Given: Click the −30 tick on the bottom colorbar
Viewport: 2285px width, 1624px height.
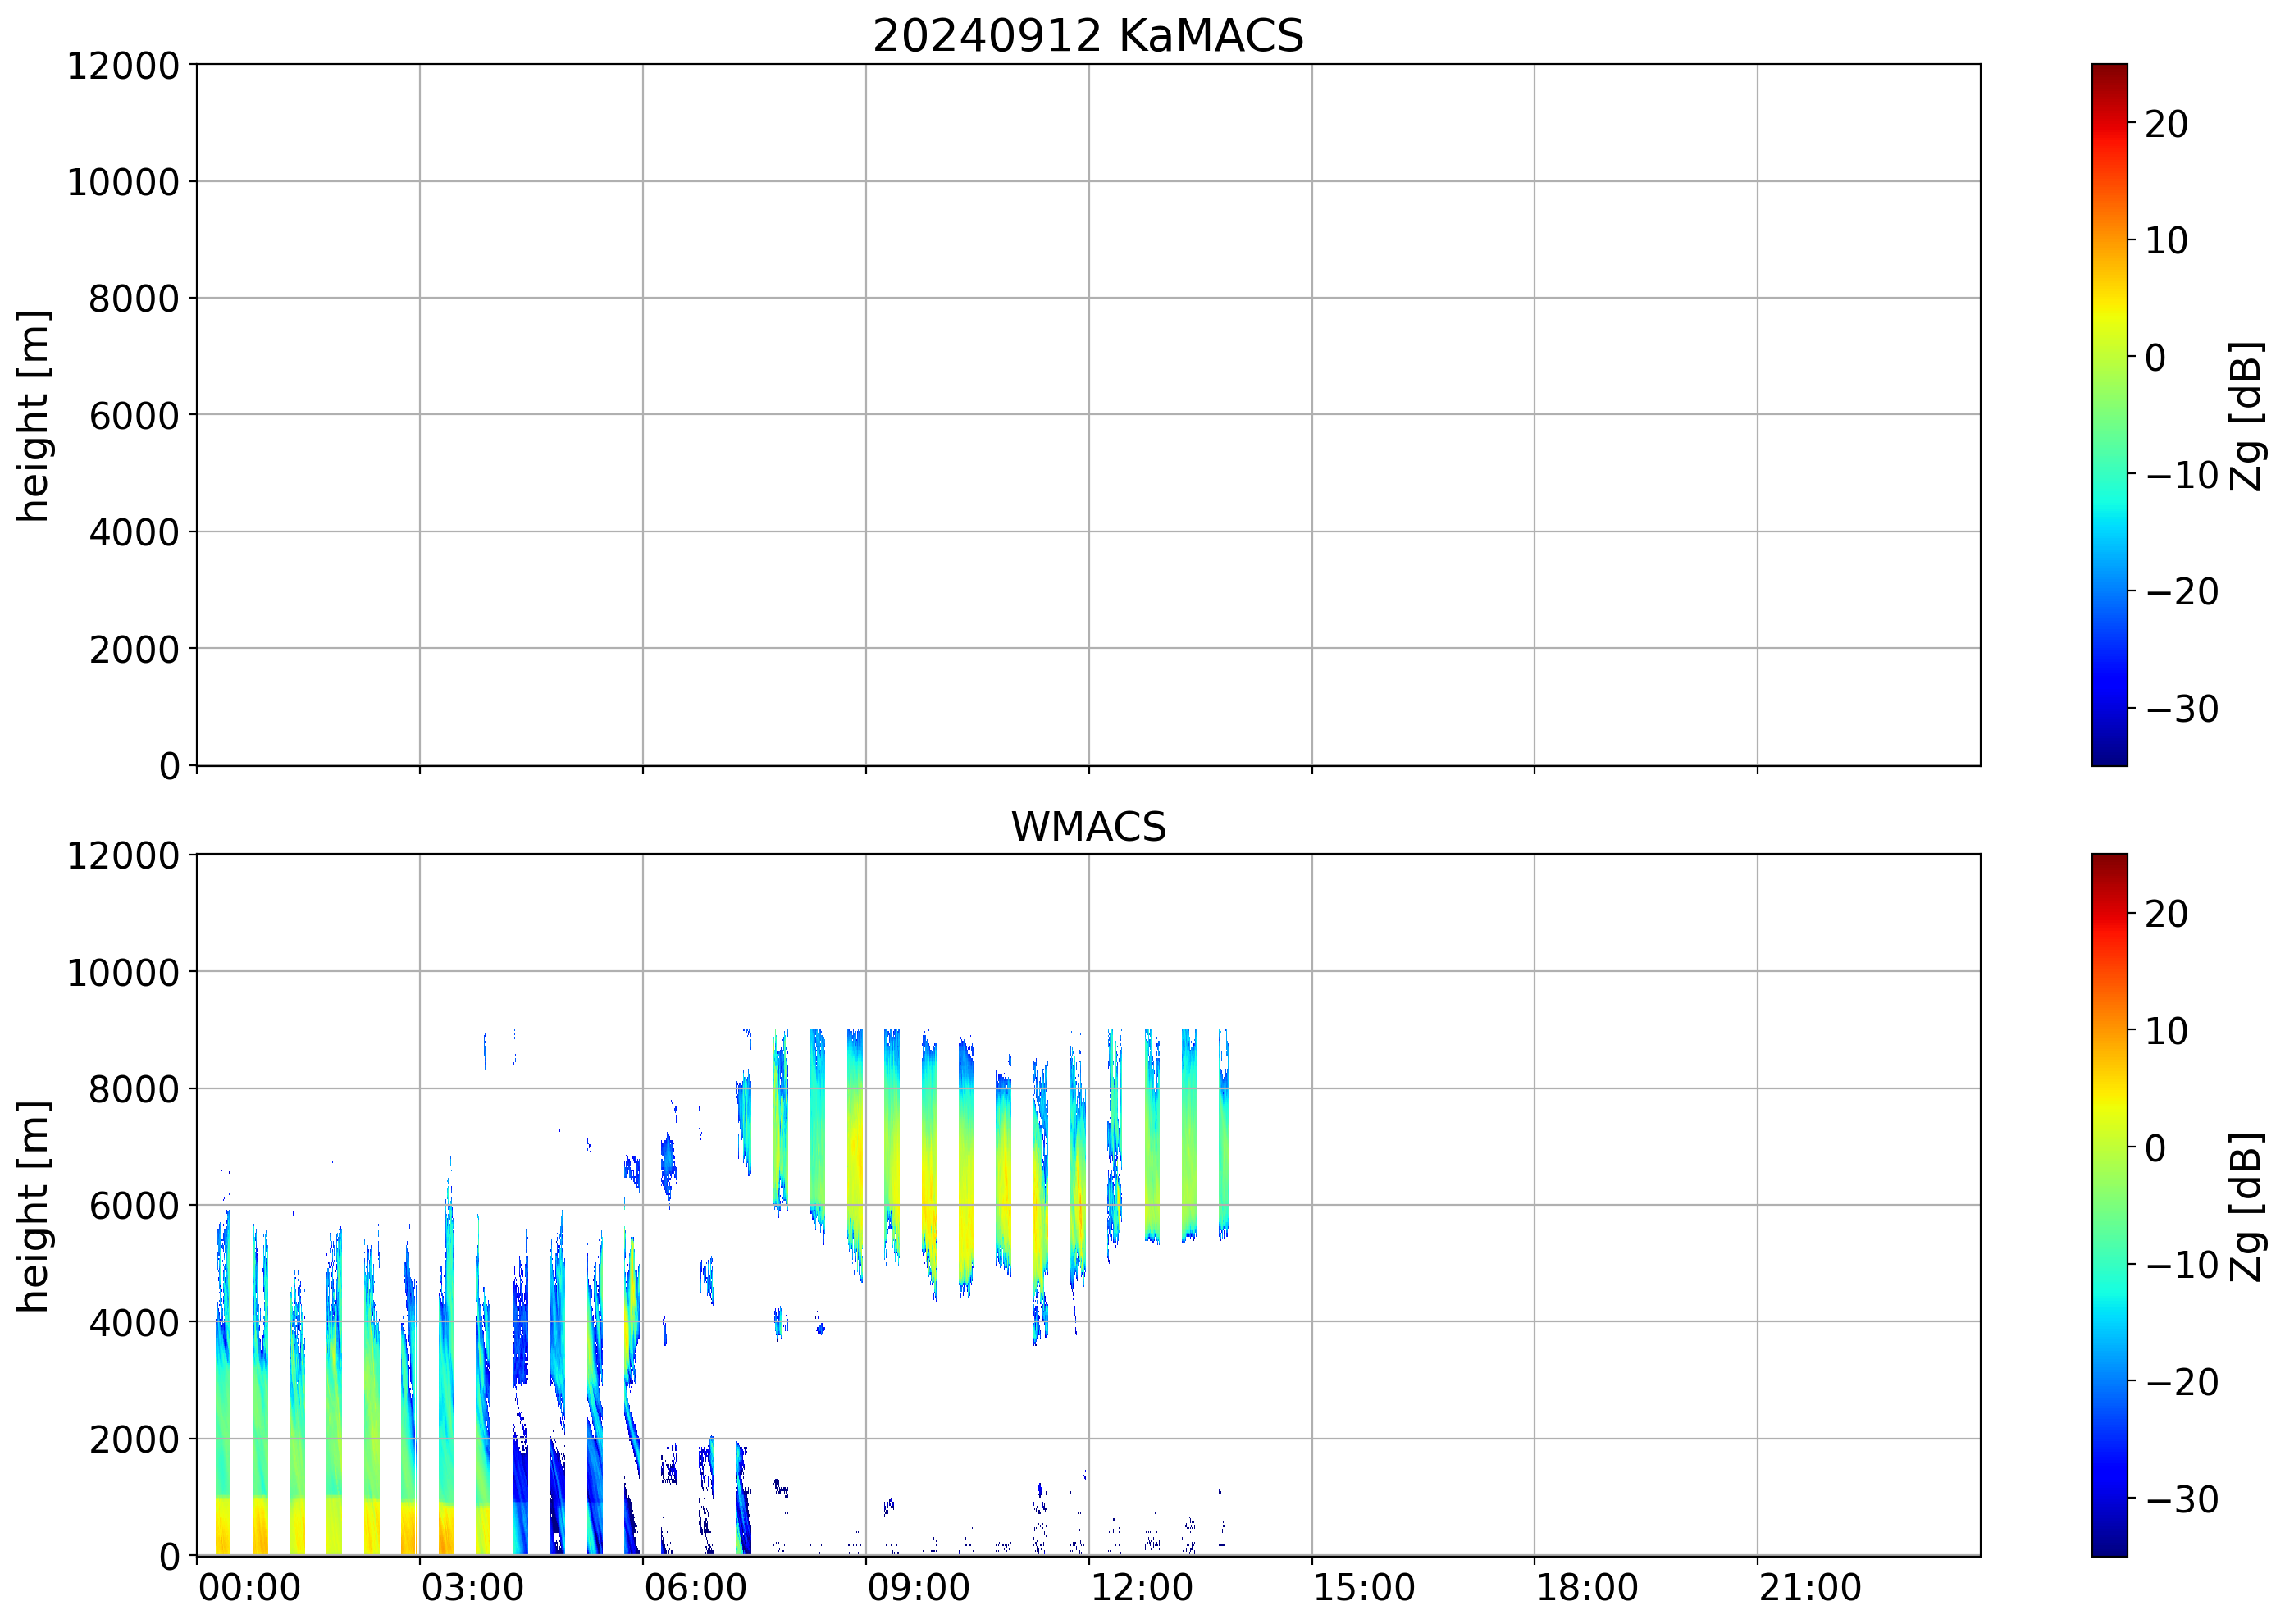Looking at the screenshot, I should (x=2182, y=1499).
